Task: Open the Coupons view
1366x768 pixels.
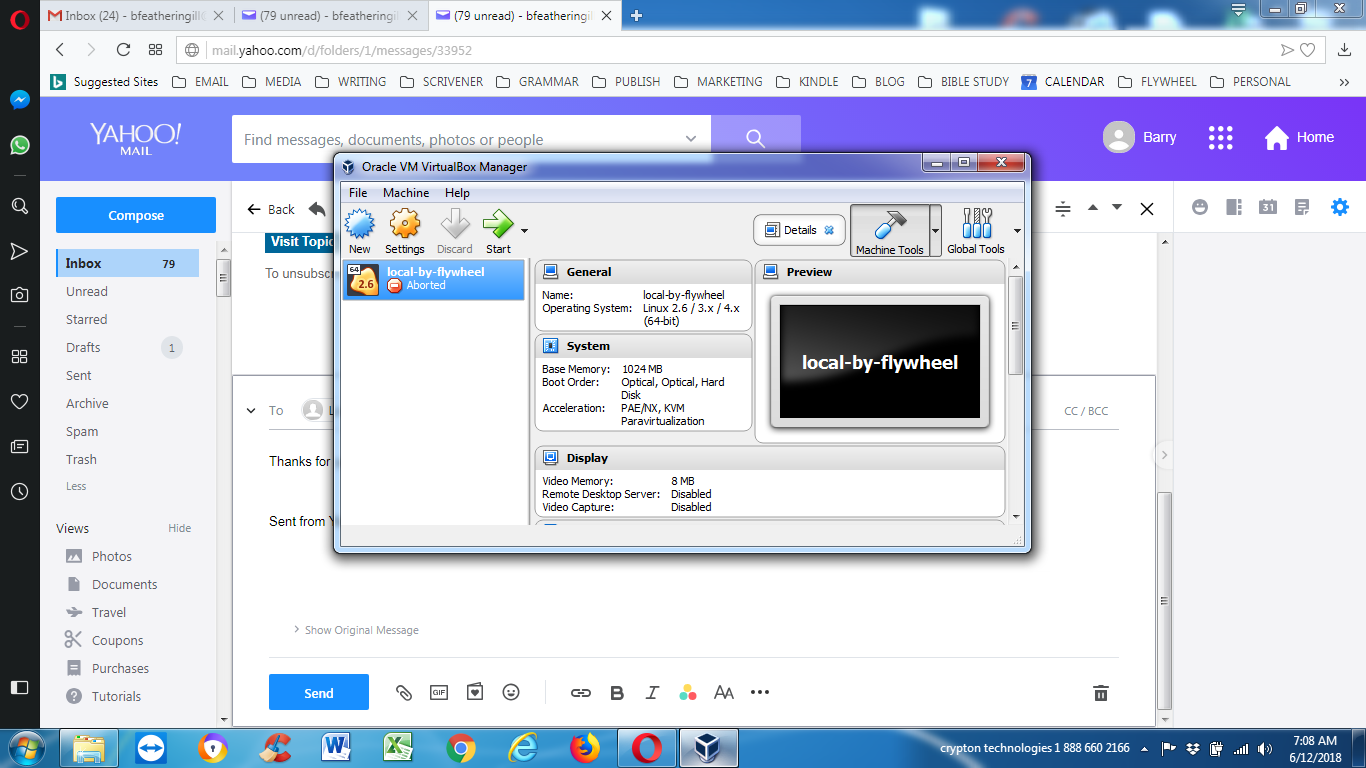Action: pyautogui.click(x=118, y=640)
